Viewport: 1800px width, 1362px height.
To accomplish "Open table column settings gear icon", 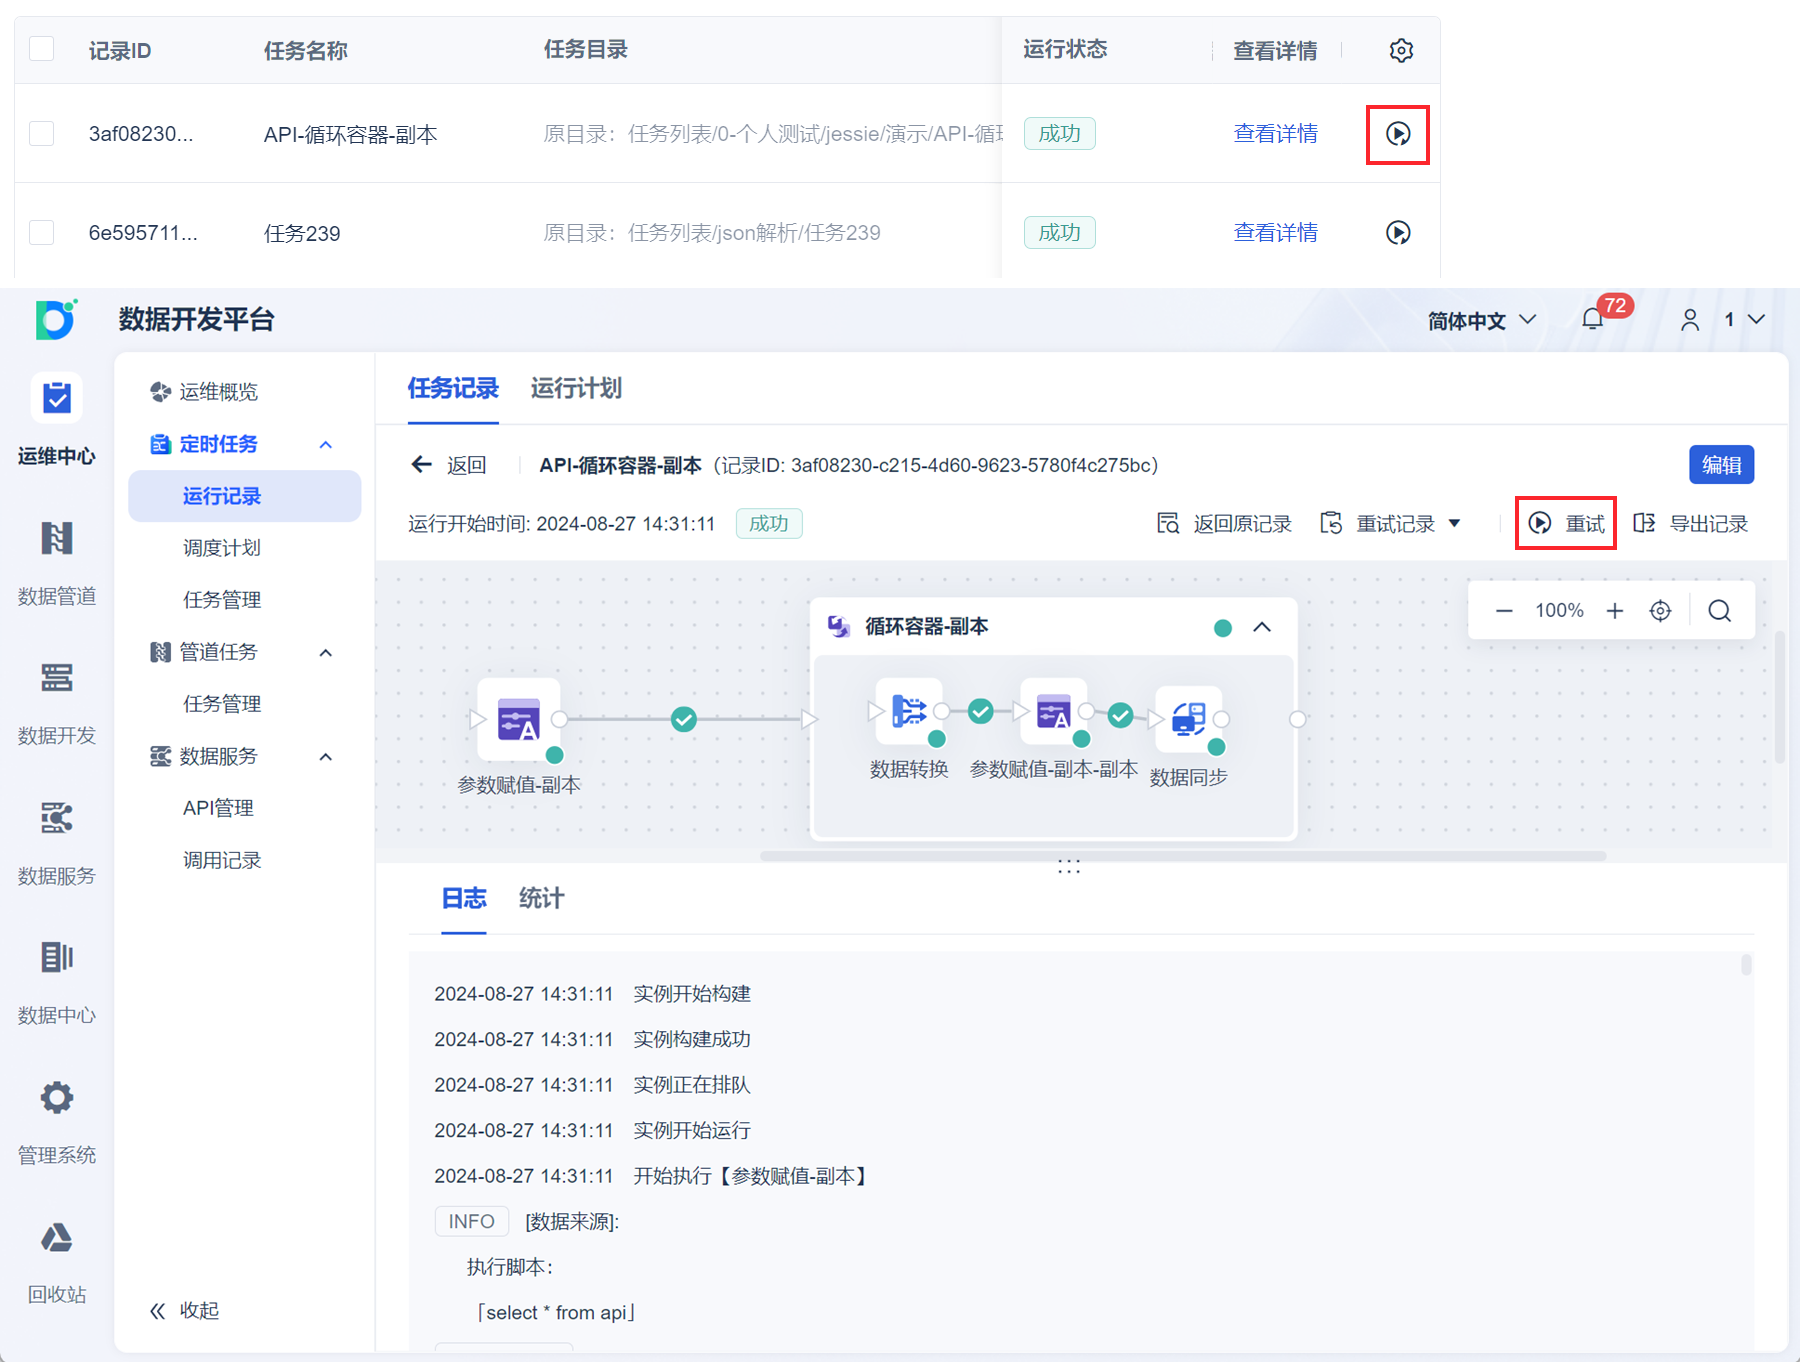I will tap(1401, 50).
